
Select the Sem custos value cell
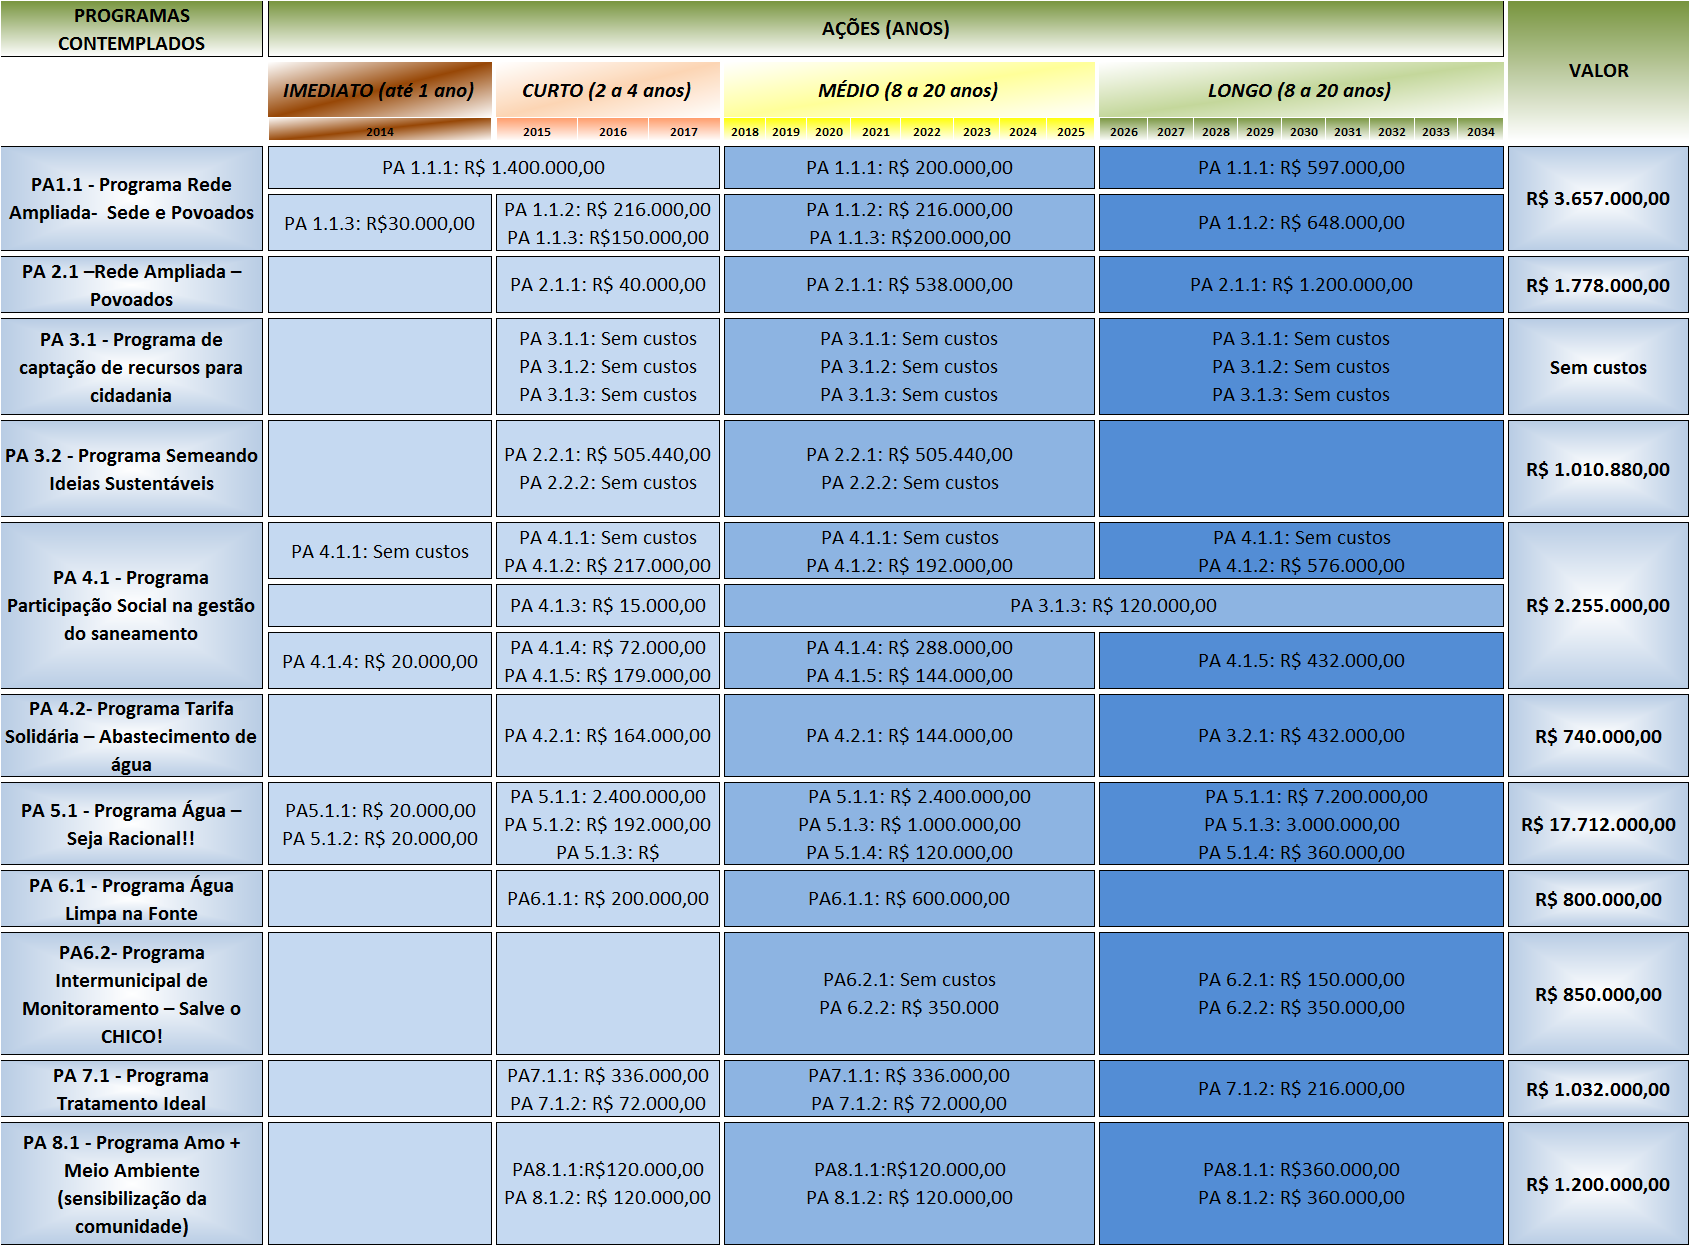click(1598, 367)
